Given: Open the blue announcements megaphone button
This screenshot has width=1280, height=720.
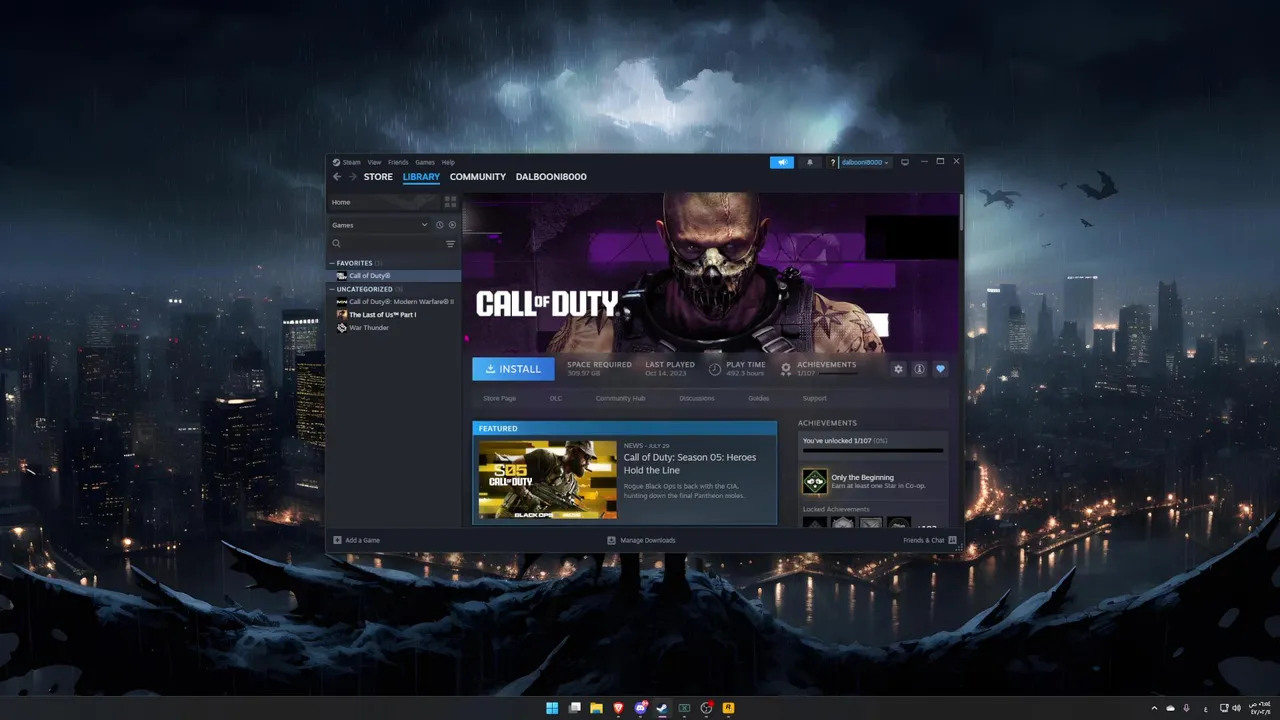Looking at the screenshot, I should (782, 162).
